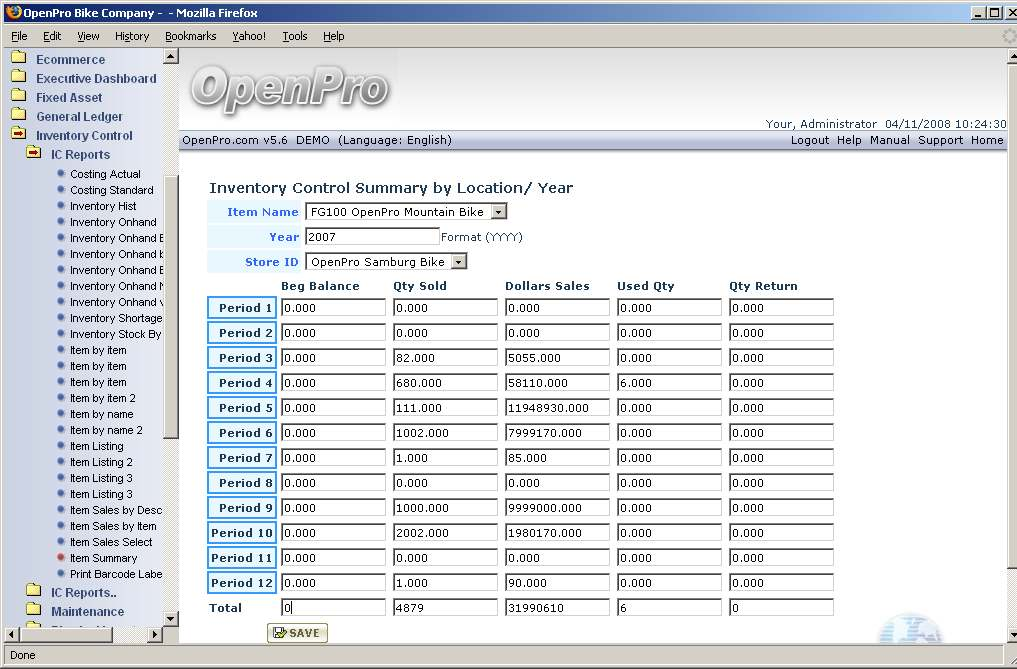Open the Store ID dropdown
1017x669 pixels.
tap(458, 262)
